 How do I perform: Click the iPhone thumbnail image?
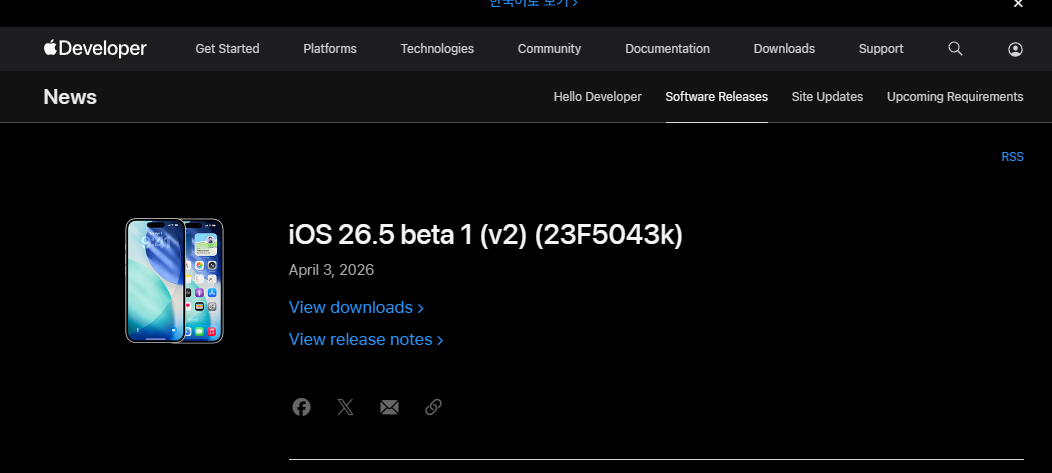(x=174, y=280)
